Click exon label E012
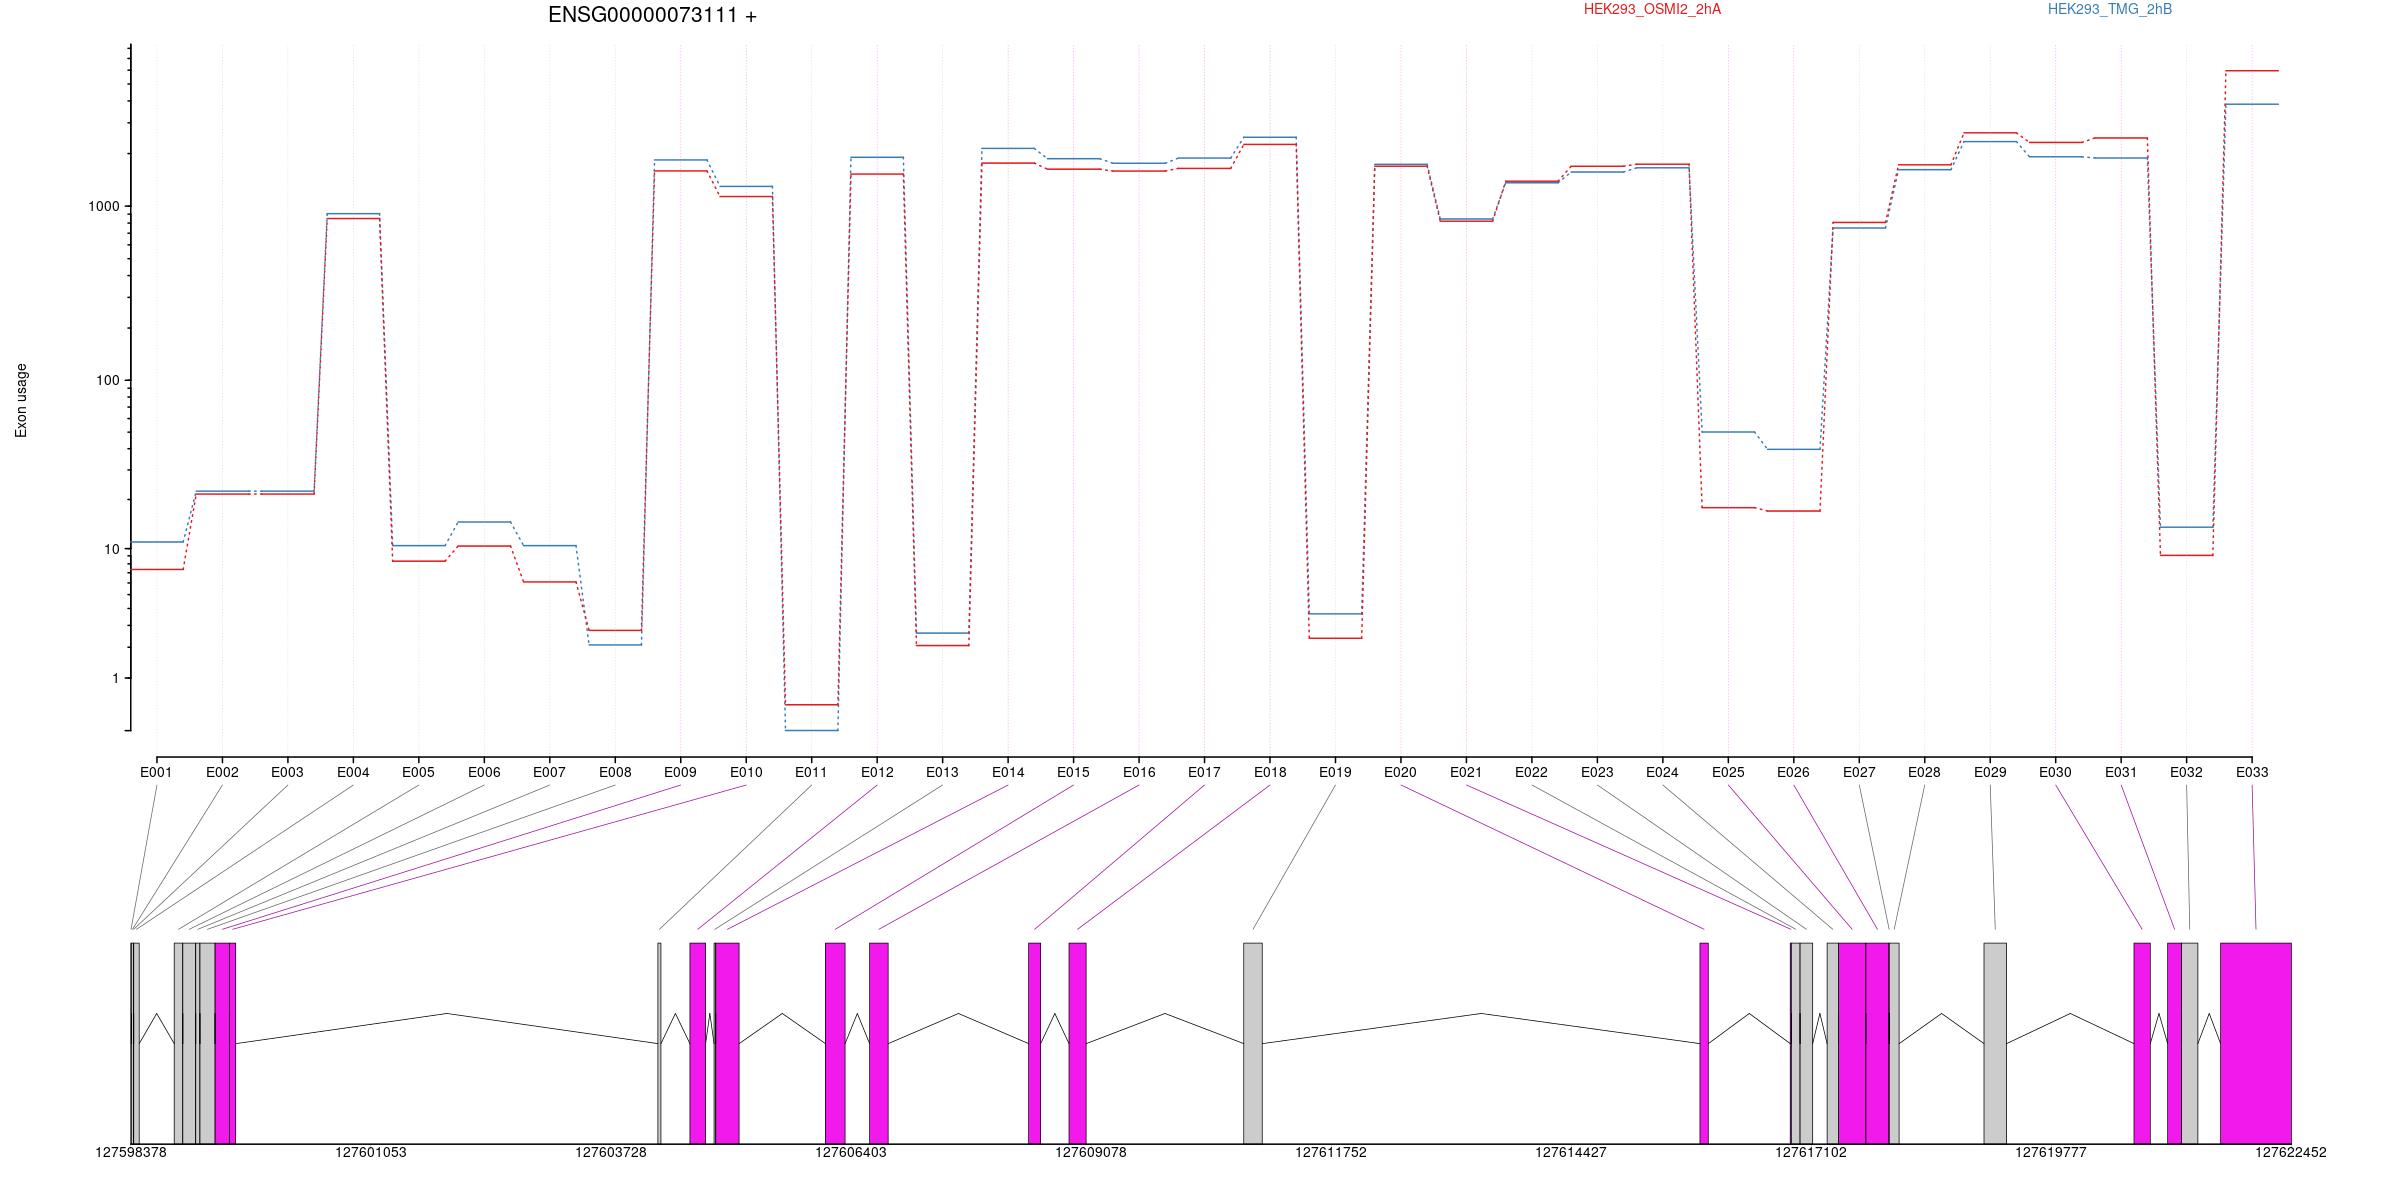The height and width of the screenshot is (1200, 2400). 877,772
